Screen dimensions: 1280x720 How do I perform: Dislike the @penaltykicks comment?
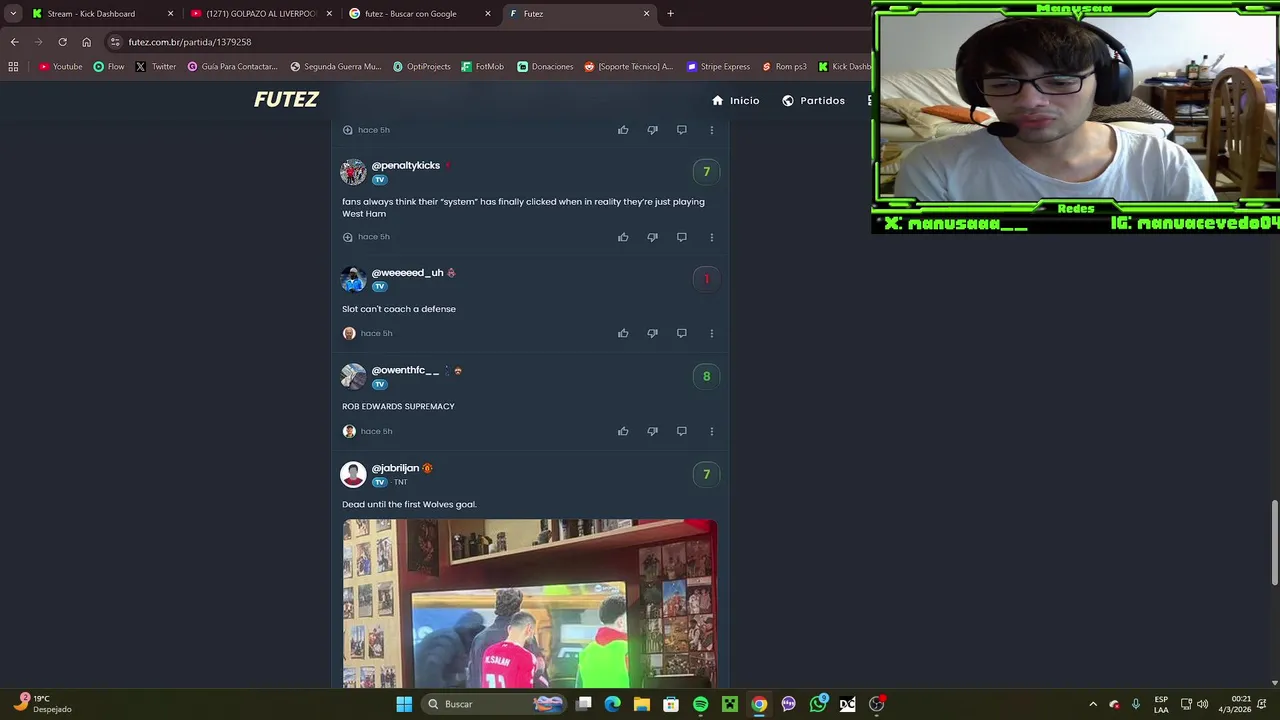(x=652, y=237)
